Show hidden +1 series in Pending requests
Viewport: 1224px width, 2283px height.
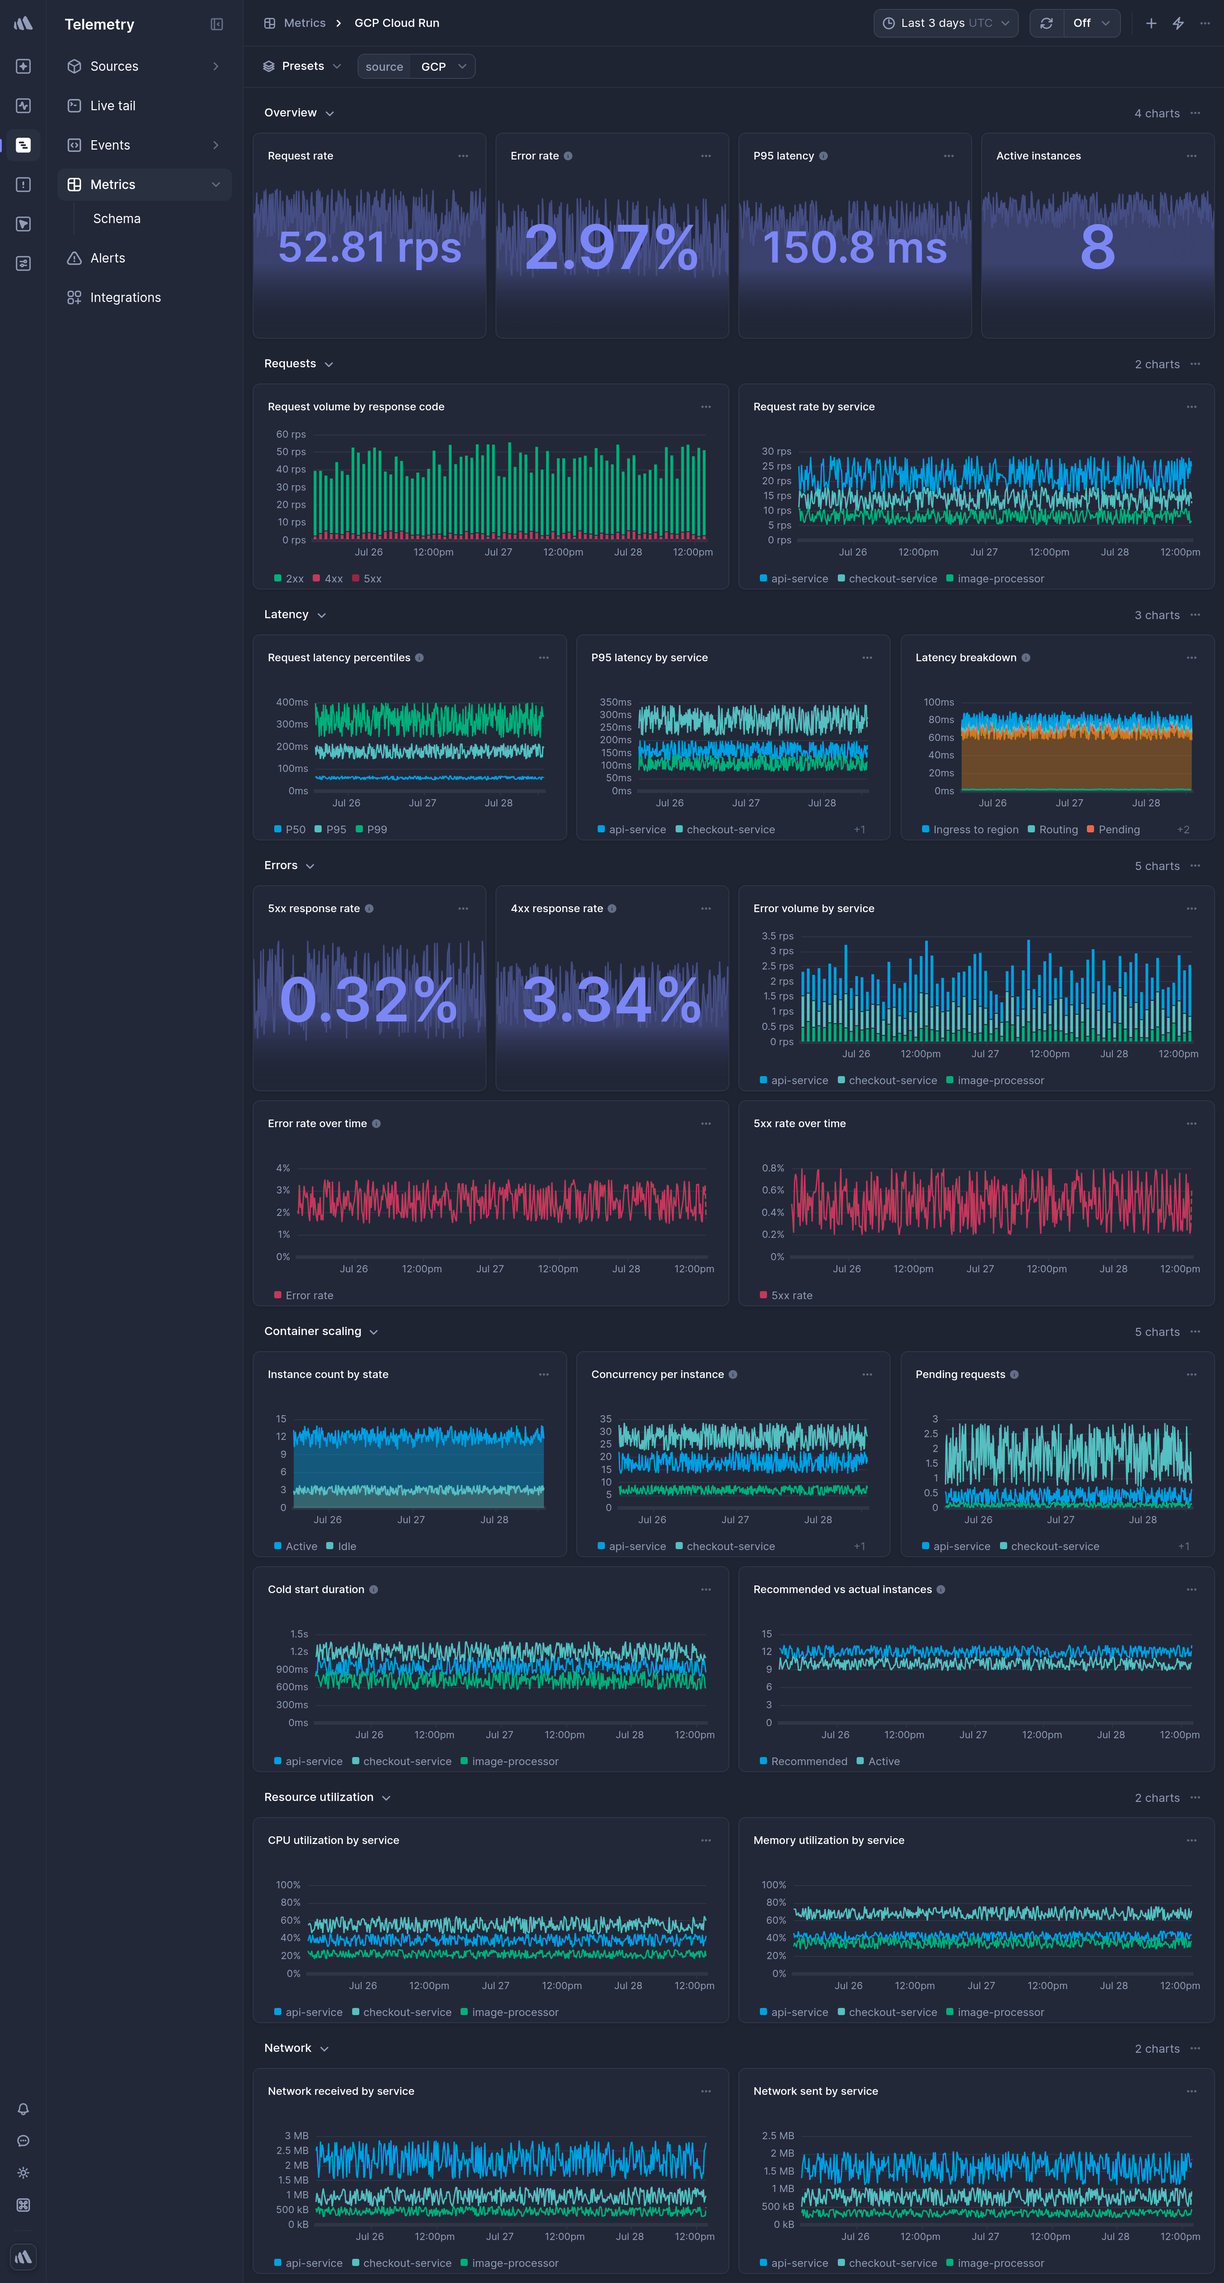pos(1184,1547)
